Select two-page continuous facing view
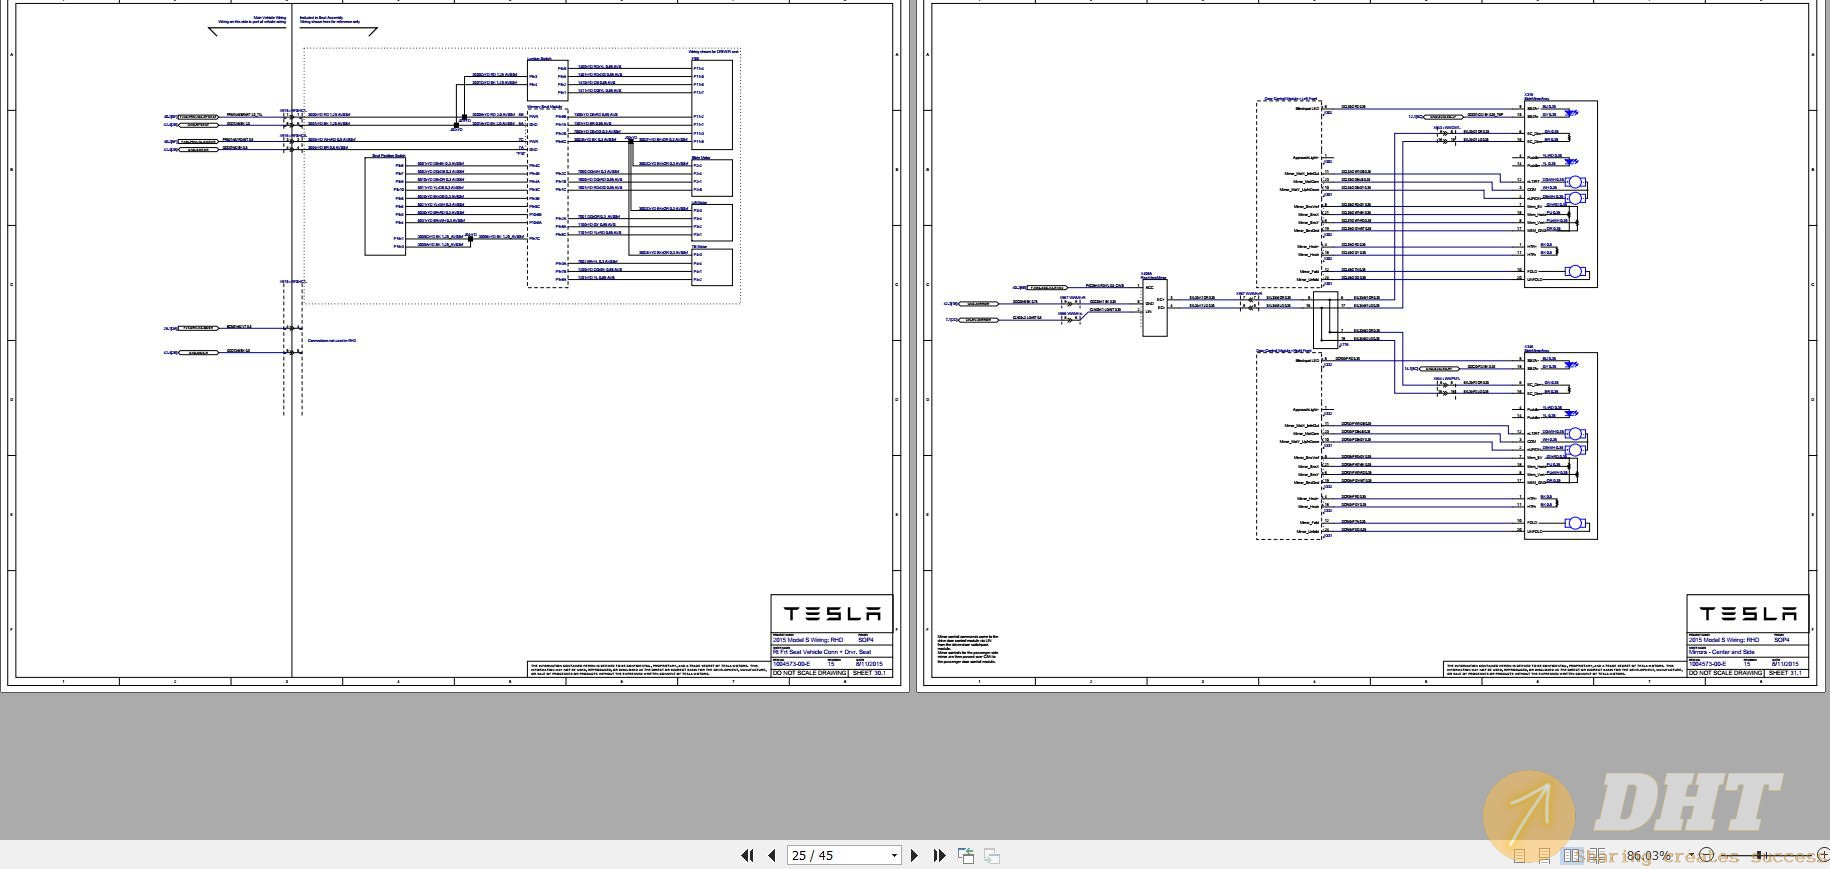The height and width of the screenshot is (869, 1830). [1597, 856]
